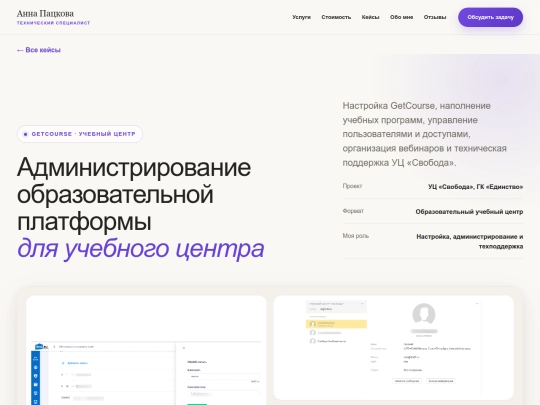Open the left GetCourse admin screenshot thumbnail
Screen dimensions: 540x405
tap(146, 350)
